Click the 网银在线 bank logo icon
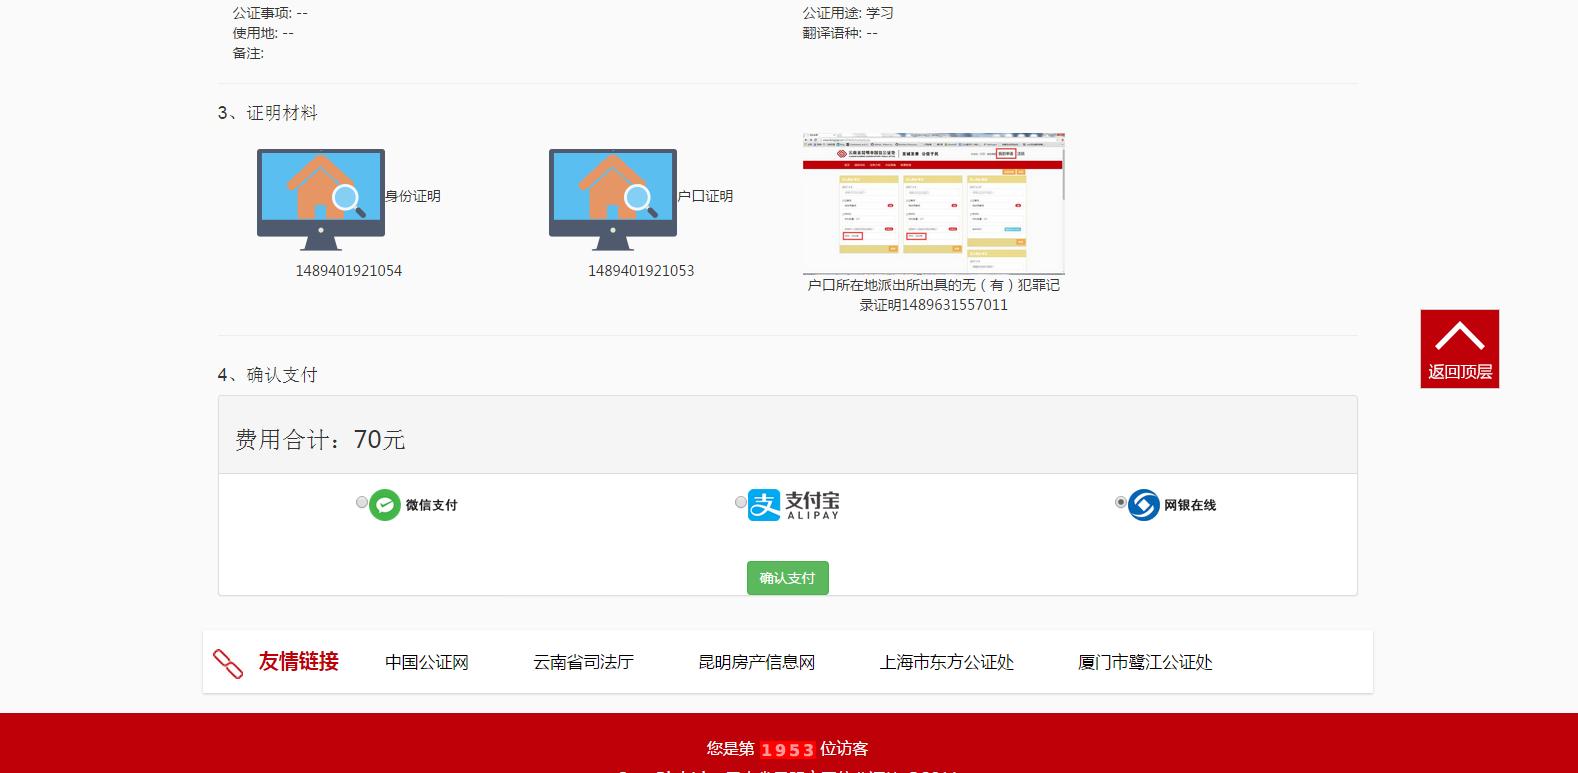The image size is (1578, 773). pyautogui.click(x=1144, y=505)
